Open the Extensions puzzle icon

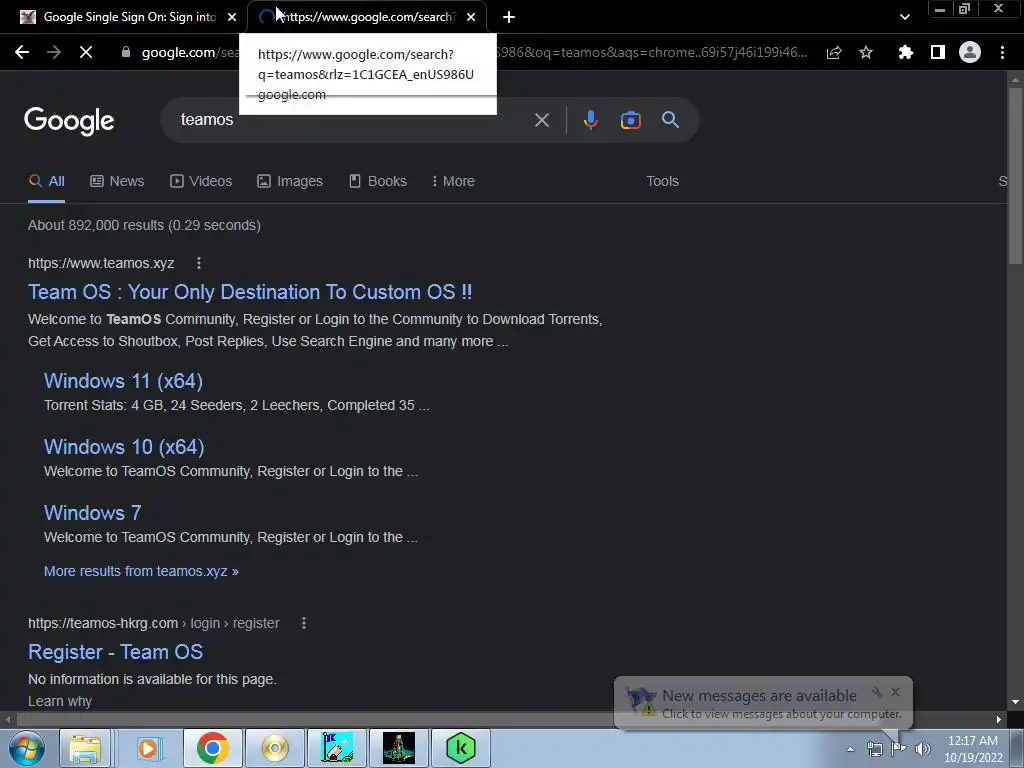pos(905,52)
